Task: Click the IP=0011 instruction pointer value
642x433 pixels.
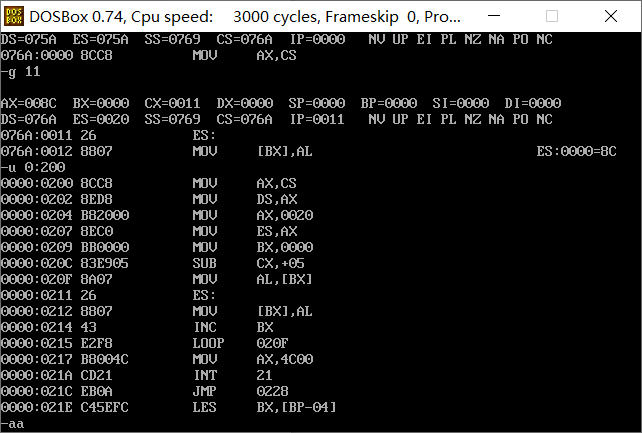Action: (317, 119)
